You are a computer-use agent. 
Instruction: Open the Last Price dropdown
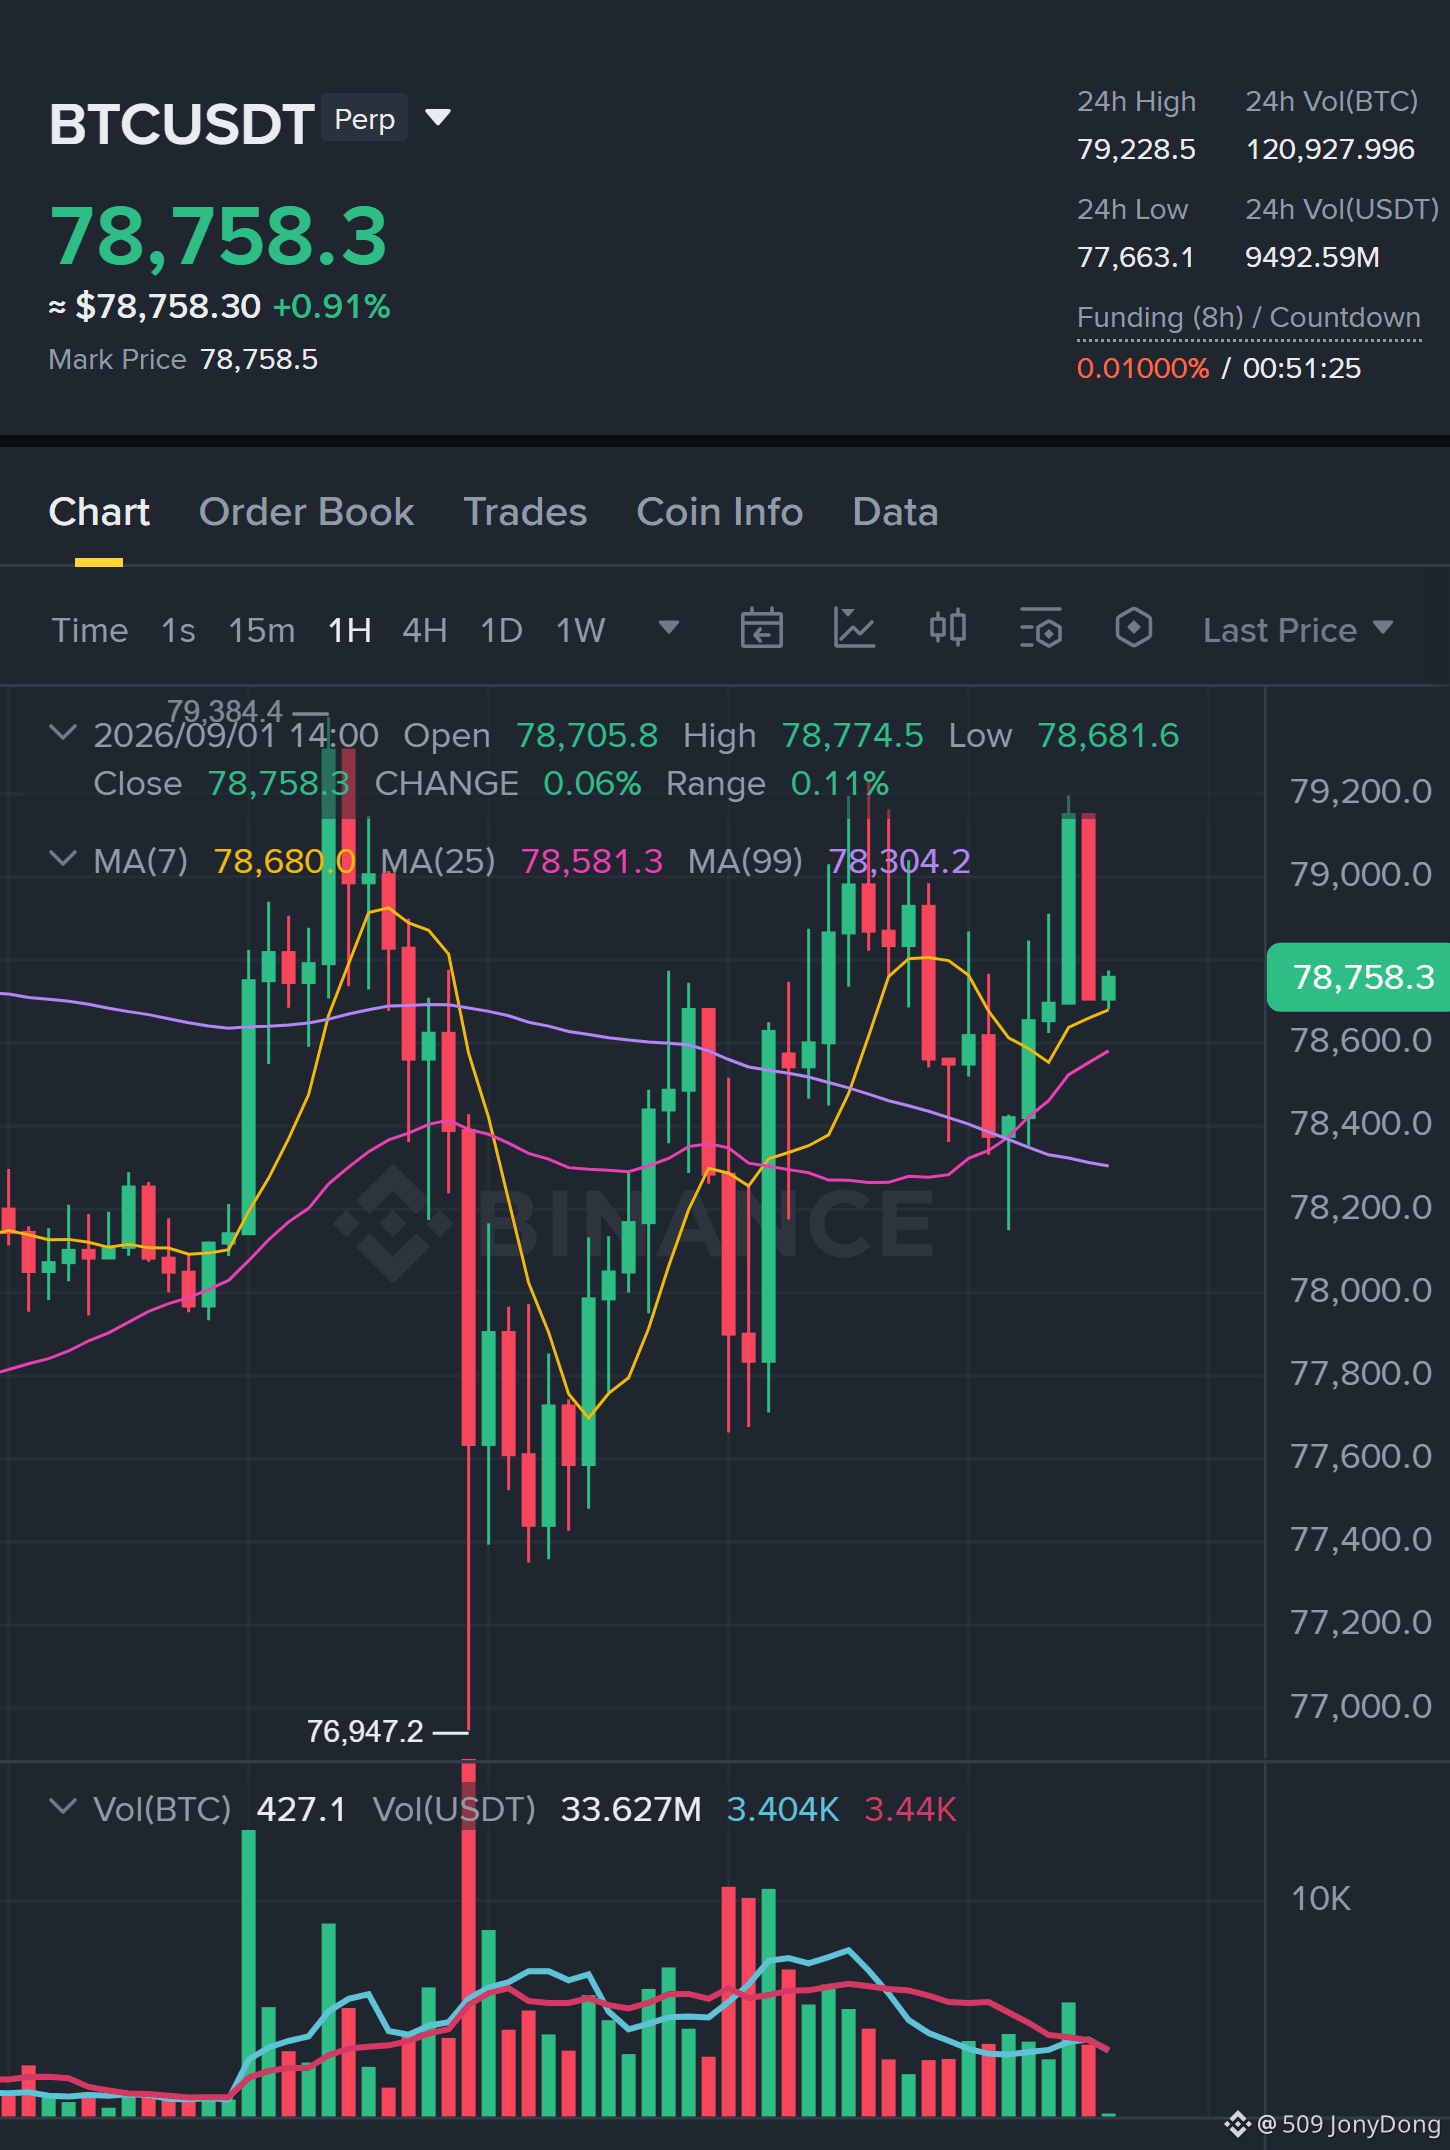[x=1297, y=630]
